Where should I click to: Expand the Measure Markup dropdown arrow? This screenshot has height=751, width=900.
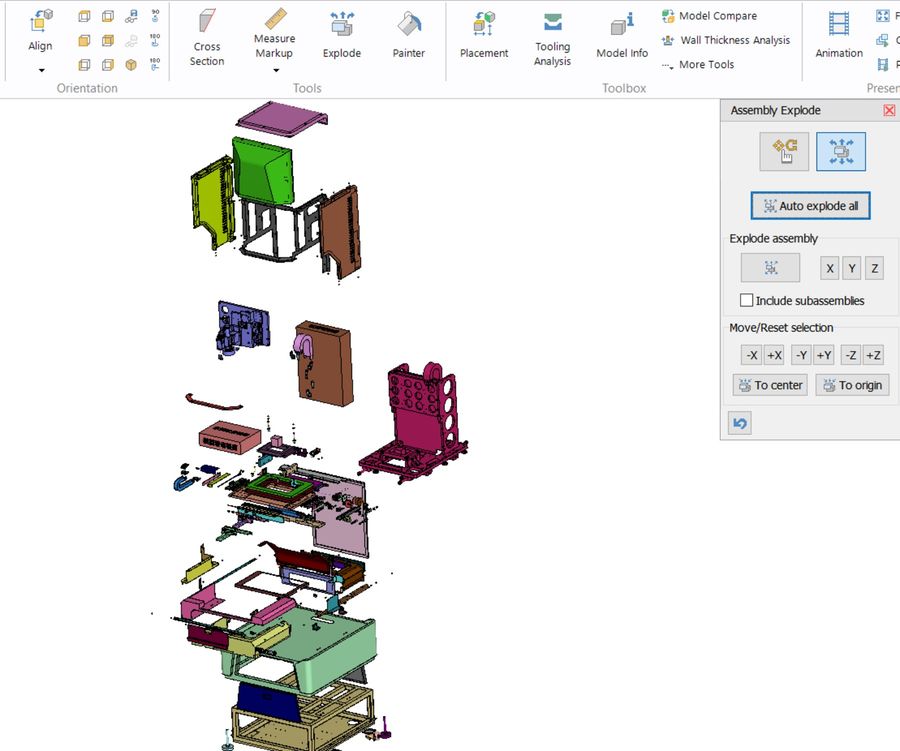click(x=276, y=70)
